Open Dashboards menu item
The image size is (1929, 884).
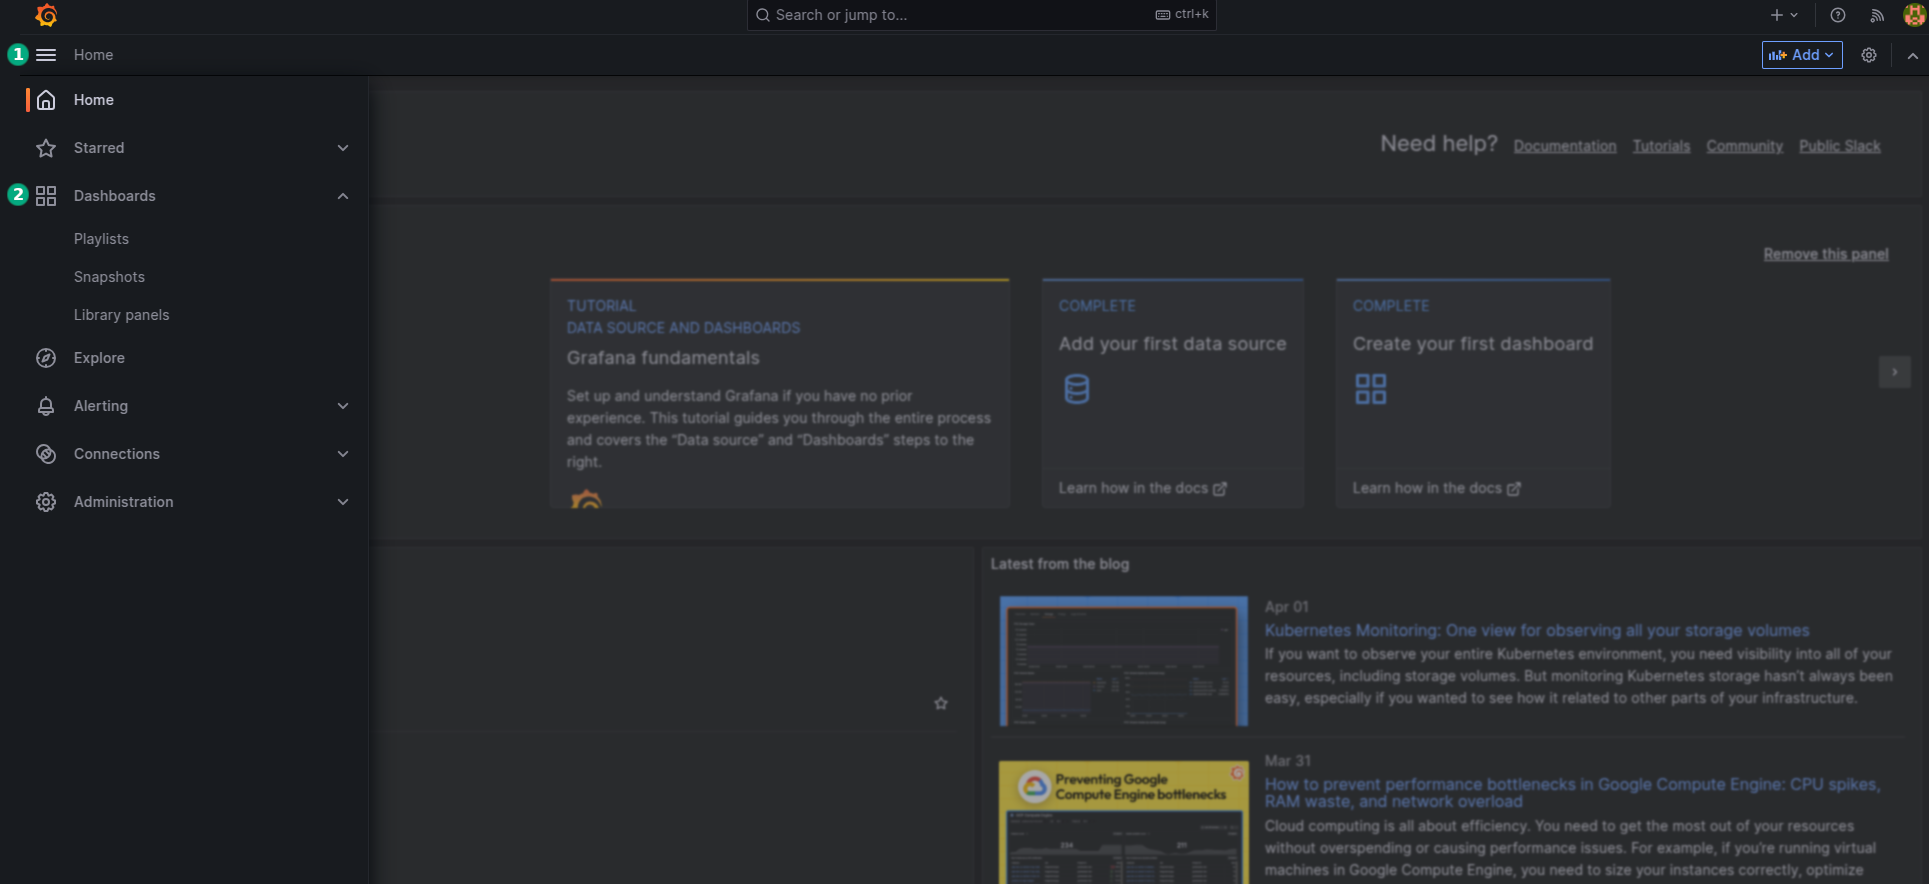pyautogui.click(x=114, y=196)
